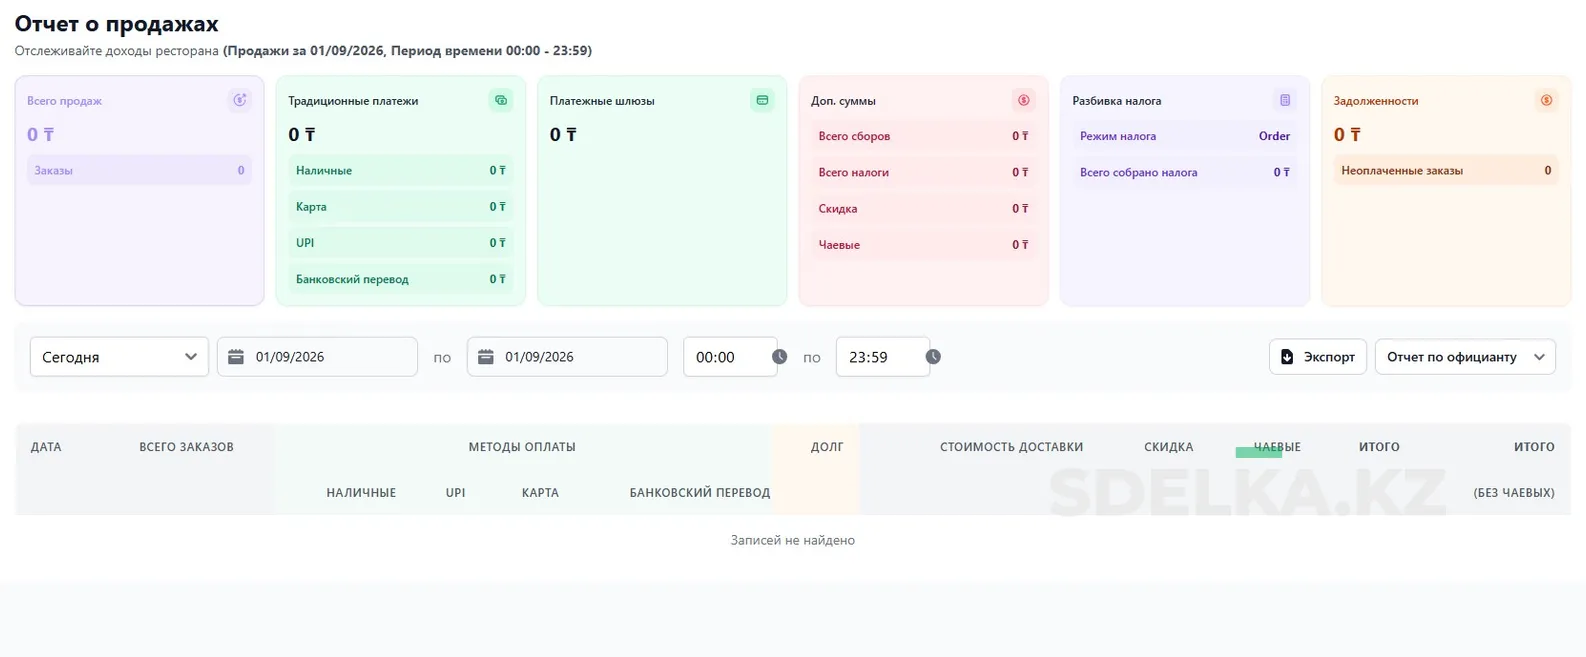This screenshot has height=657, width=1586.
Task: Click the Задолженности coin icon
Action: click(x=1546, y=100)
